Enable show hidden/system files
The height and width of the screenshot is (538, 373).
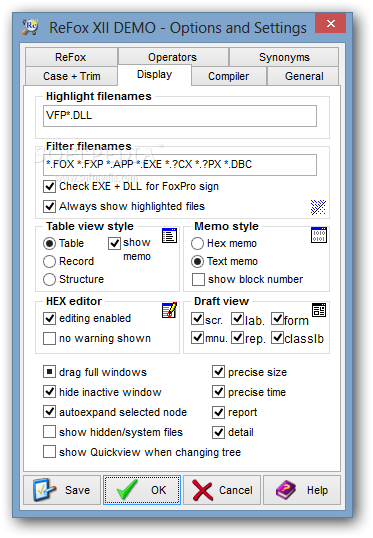[49, 432]
